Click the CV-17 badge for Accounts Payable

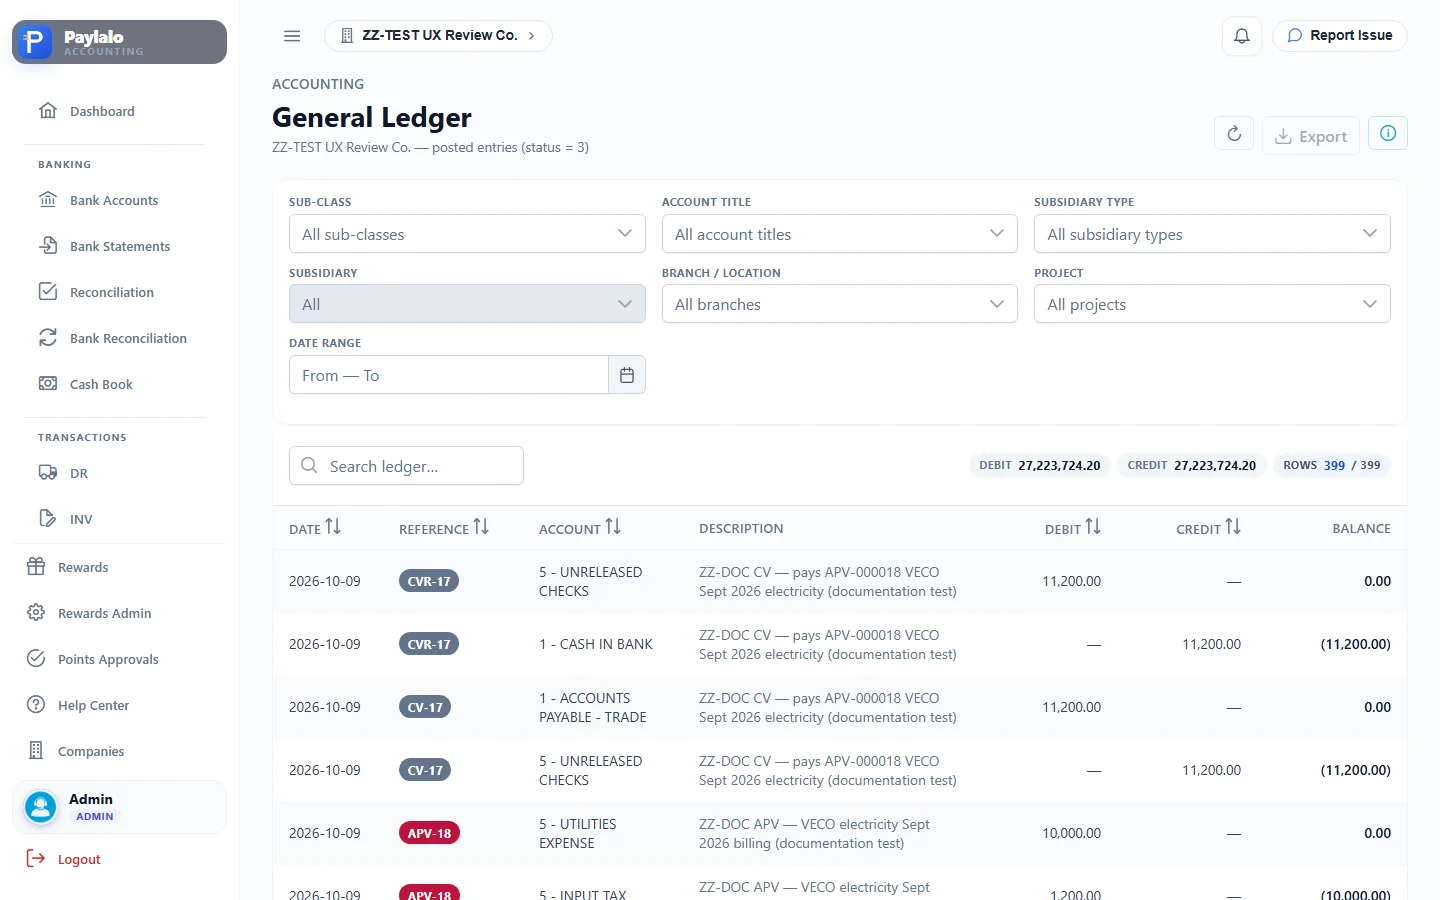[425, 707]
